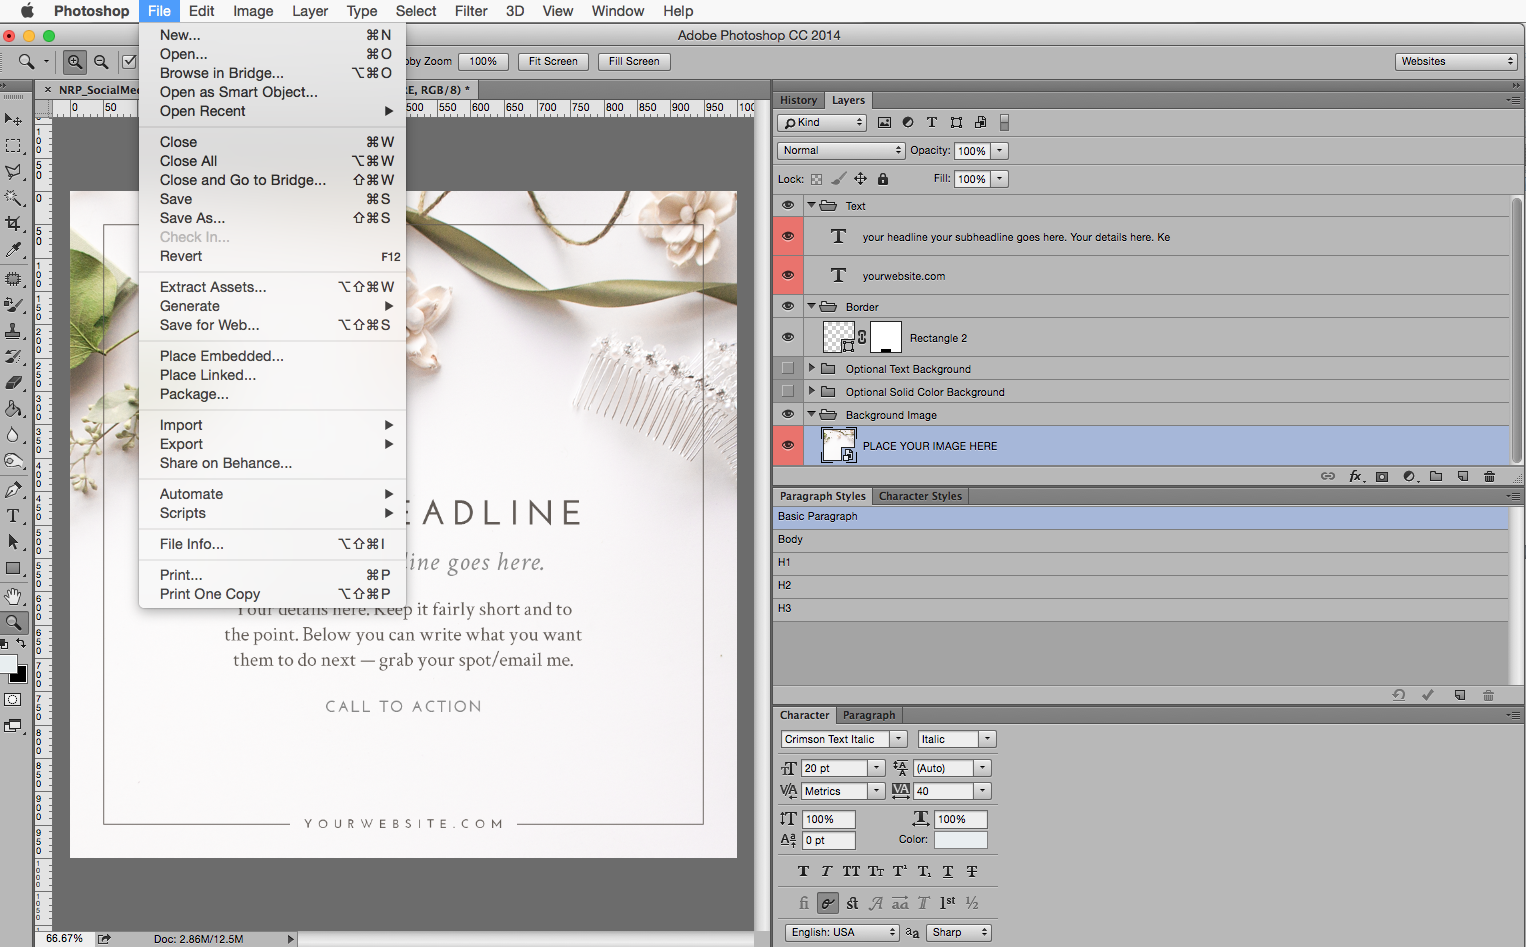Hide the yourwebsite.com text layer
Image resolution: width=1526 pixels, height=947 pixels.
click(788, 275)
